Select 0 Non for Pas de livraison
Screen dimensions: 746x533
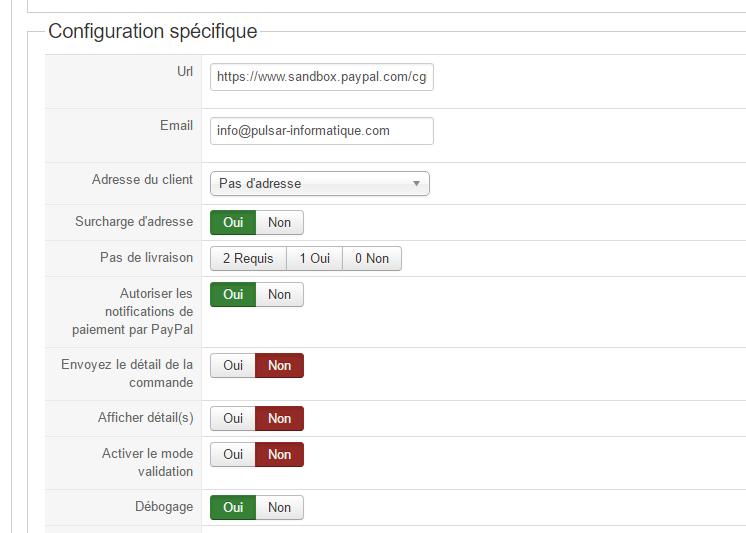[x=371, y=258]
